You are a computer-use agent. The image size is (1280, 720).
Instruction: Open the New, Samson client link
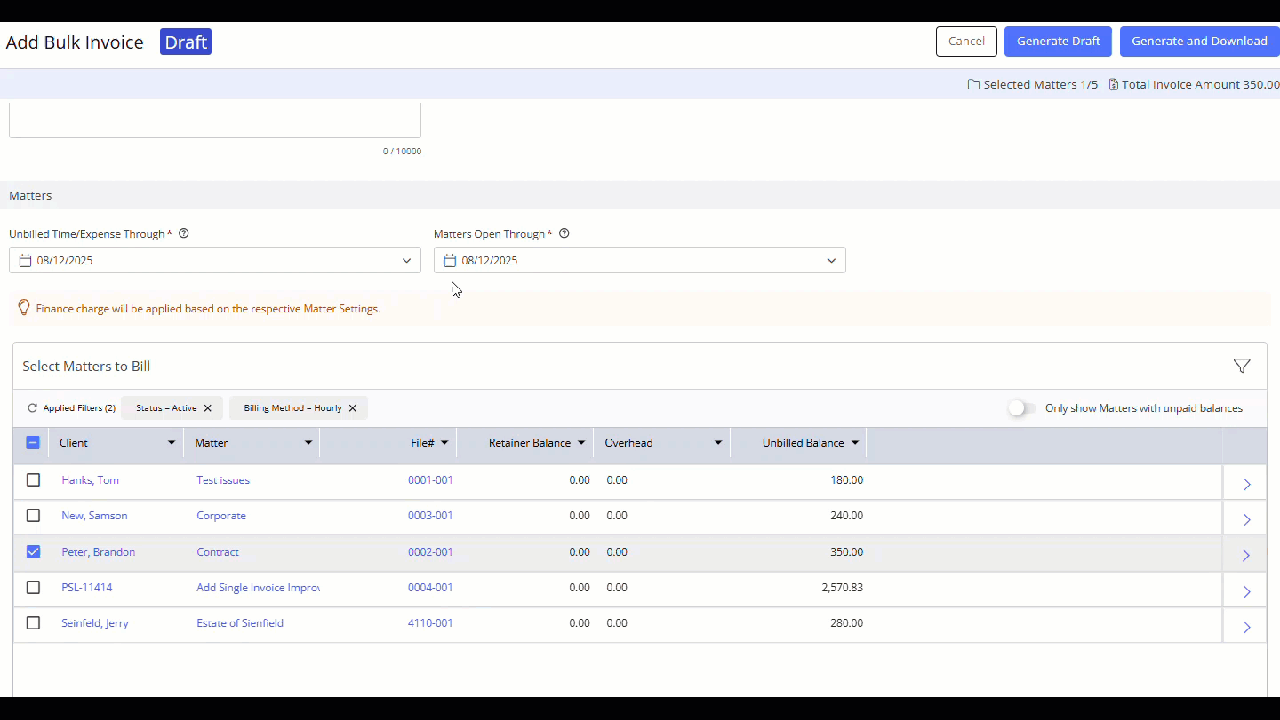[x=94, y=515]
